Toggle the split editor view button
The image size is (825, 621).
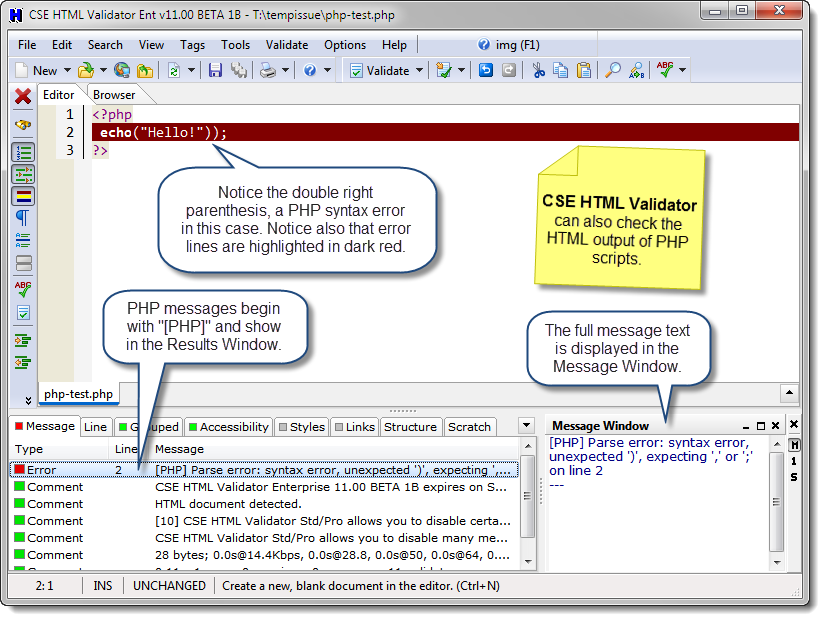24,263
